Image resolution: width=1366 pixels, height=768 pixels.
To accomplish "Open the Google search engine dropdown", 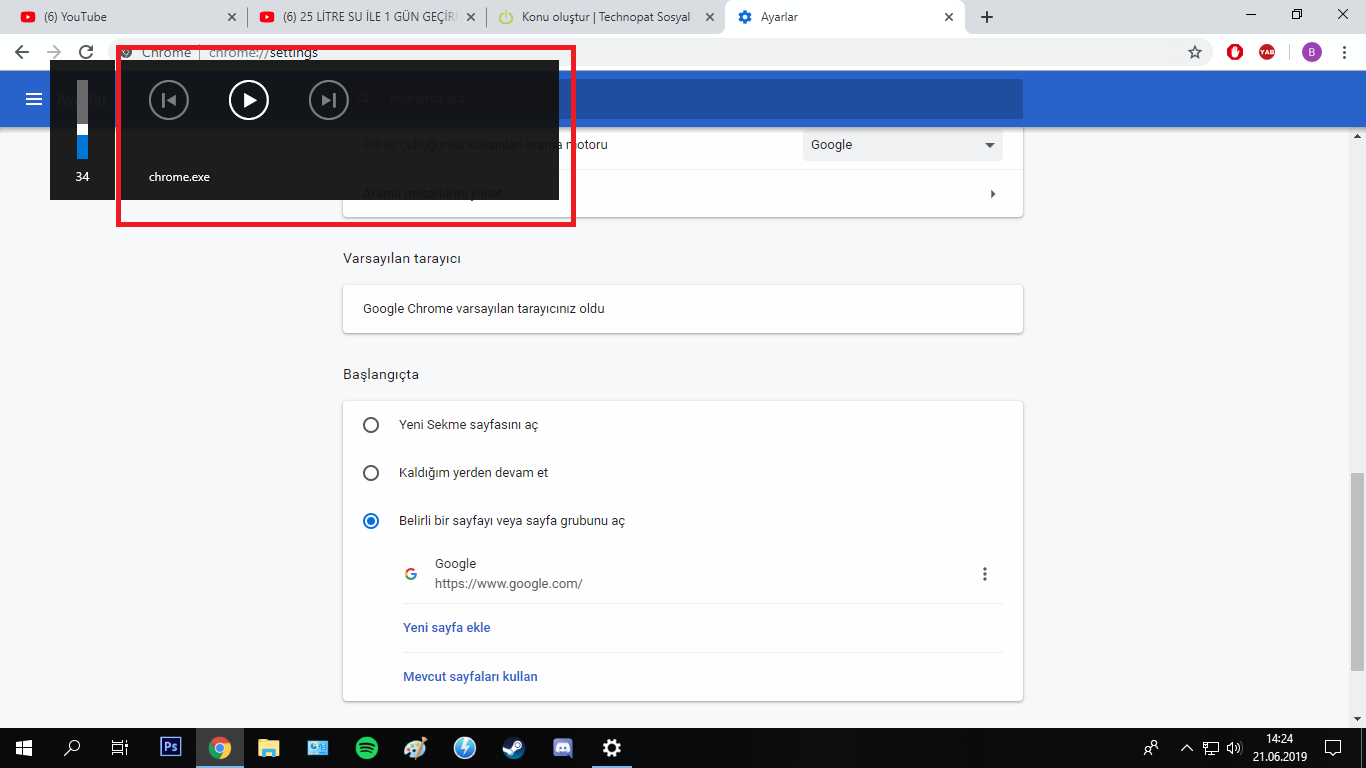I will pyautogui.click(x=903, y=145).
